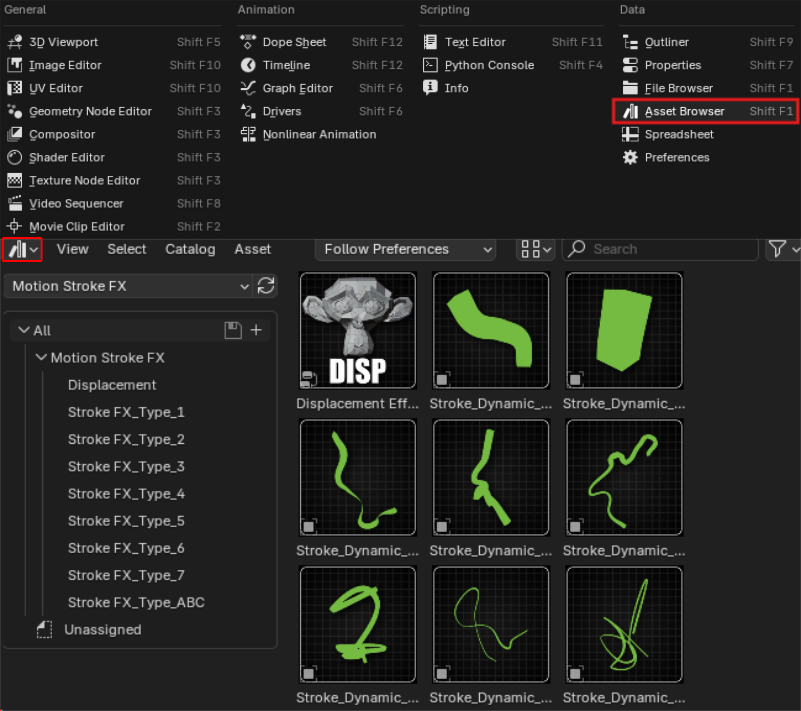Screen dimensions: 801x711
Task: Click the Outliner icon
Action: tap(630, 42)
